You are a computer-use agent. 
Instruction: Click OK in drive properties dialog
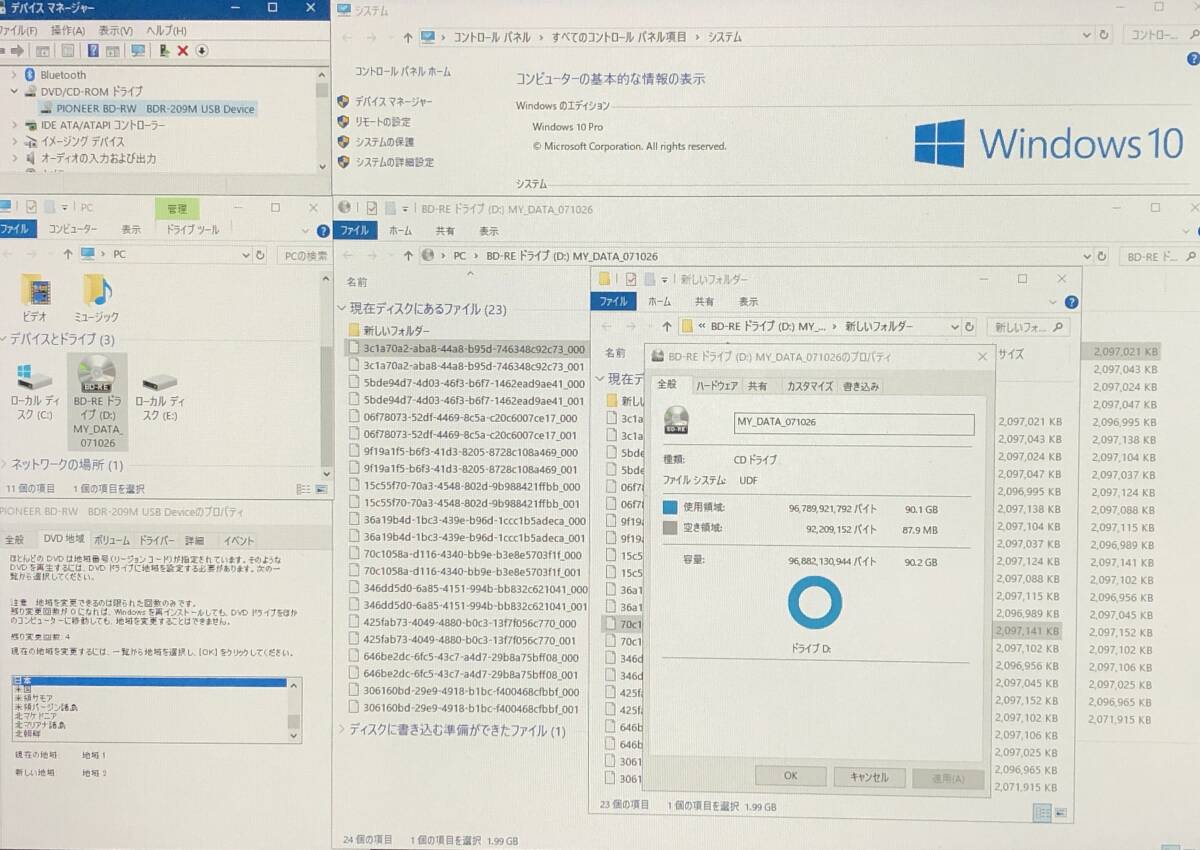[x=790, y=777]
